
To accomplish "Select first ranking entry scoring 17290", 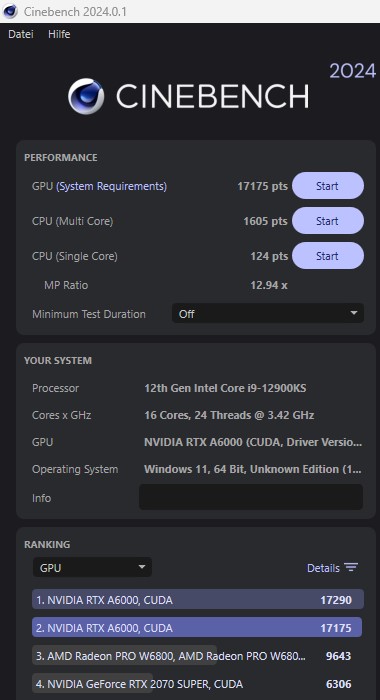I will (x=198, y=600).
